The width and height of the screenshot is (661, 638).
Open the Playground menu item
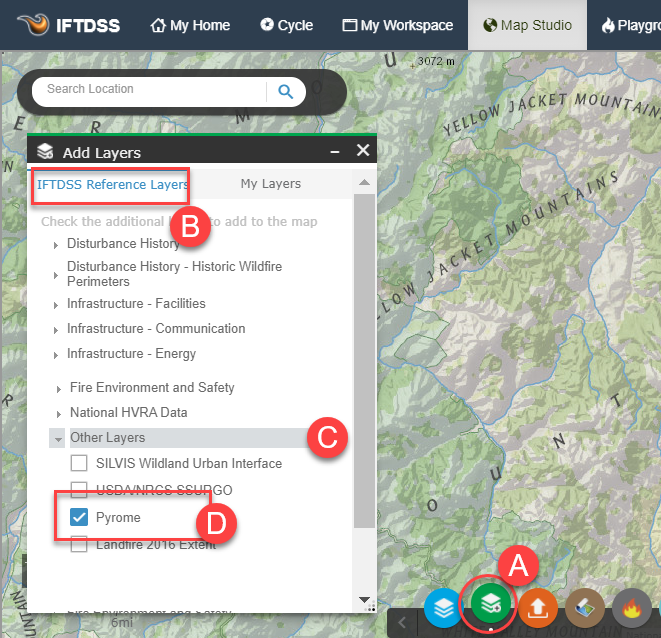[x=631, y=25]
